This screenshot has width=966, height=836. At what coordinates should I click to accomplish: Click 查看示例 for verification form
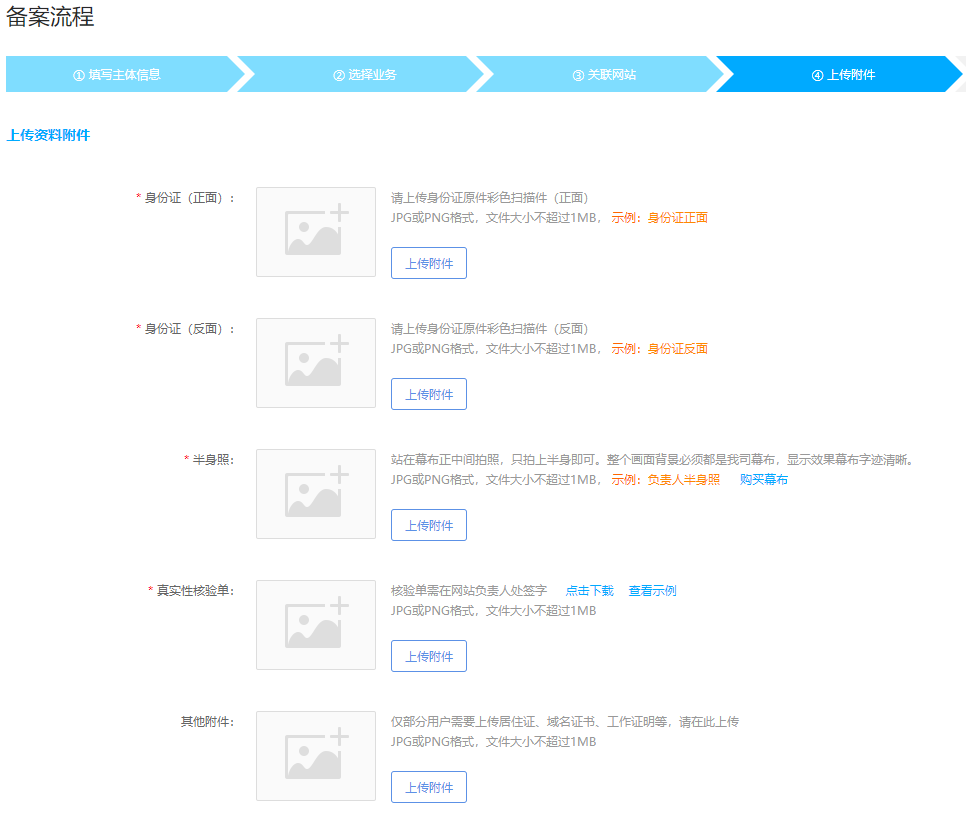652,591
